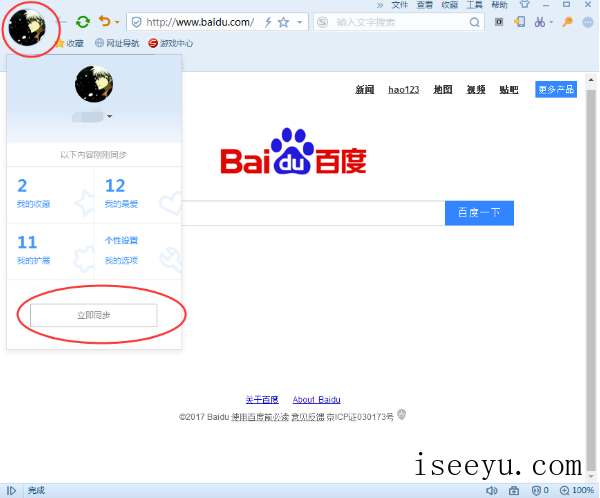Click the ad-block shield counter
The height and width of the screenshot is (498, 600).
coord(540,490)
